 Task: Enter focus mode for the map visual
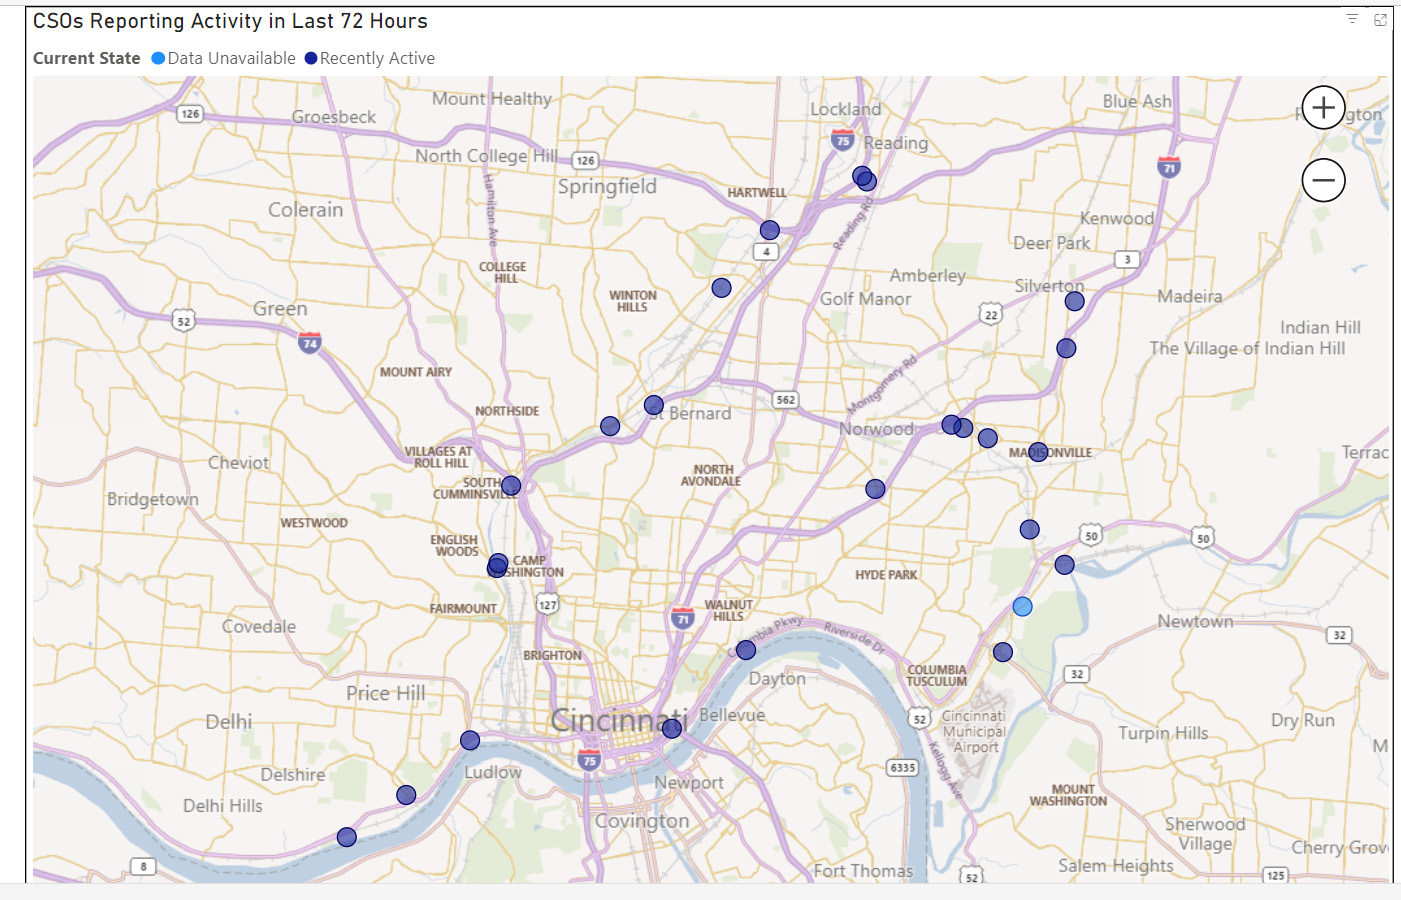click(x=1380, y=19)
